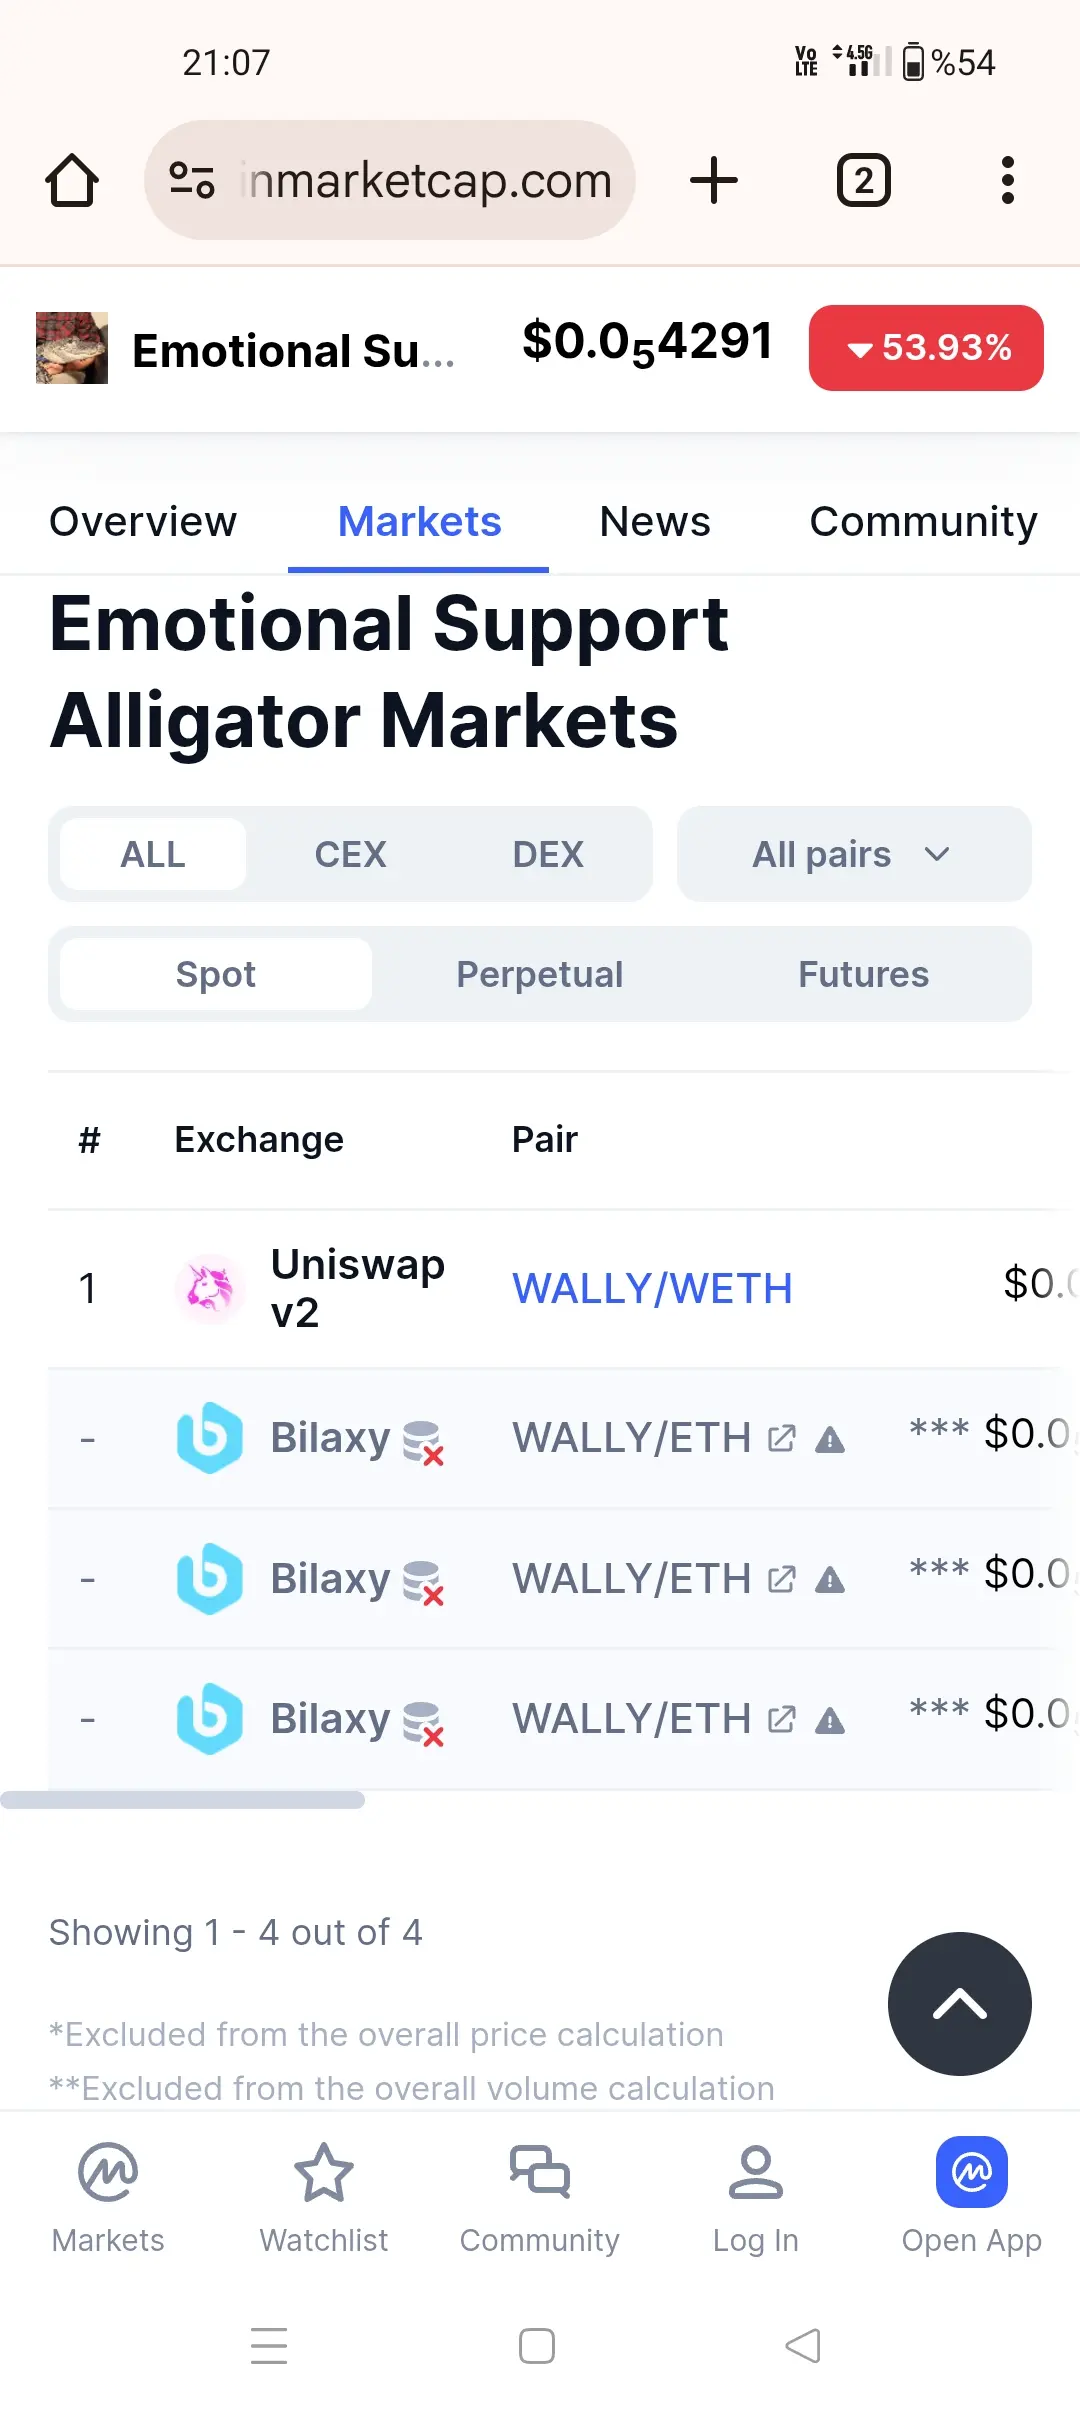This screenshot has width=1080, height=2412.
Task: Open Watchlist star icon in bottom bar
Action: click(x=323, y=2172)
